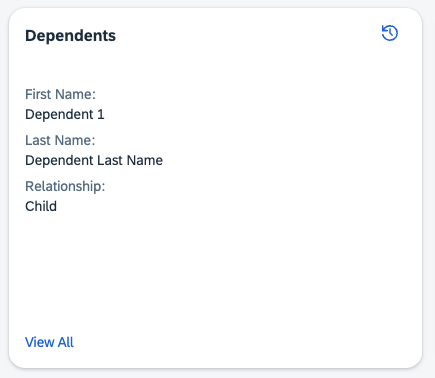
Task: Click the First Name label
Action: coord(60,94)
